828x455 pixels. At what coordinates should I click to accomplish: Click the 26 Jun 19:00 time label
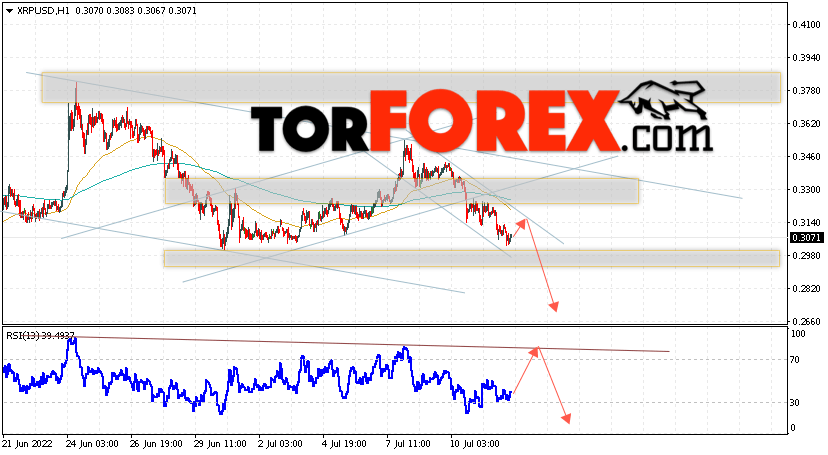tap(156, 444)
